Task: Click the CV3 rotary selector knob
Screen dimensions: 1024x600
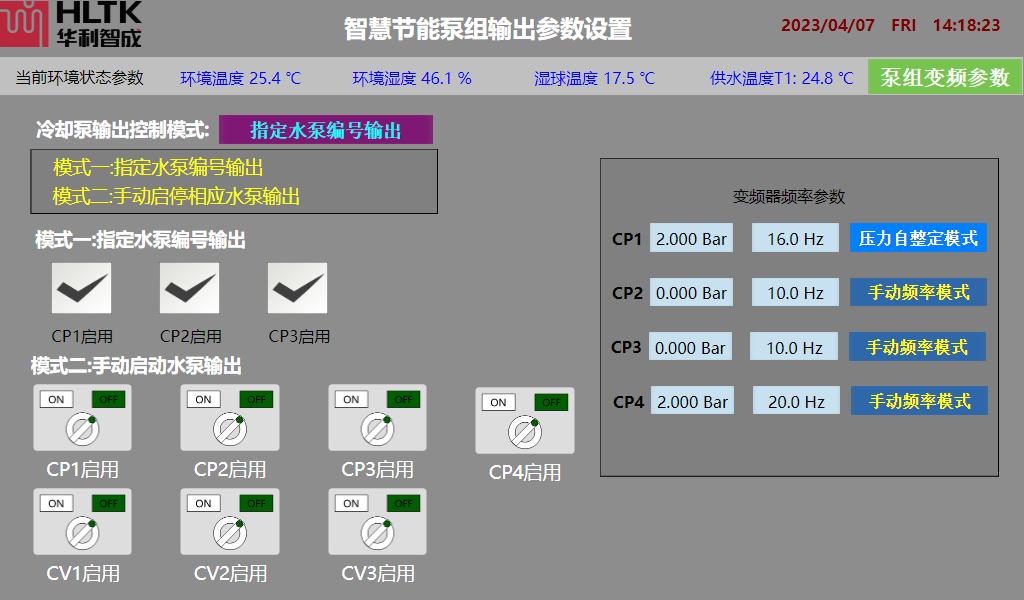Action: (x=377, y=534)
